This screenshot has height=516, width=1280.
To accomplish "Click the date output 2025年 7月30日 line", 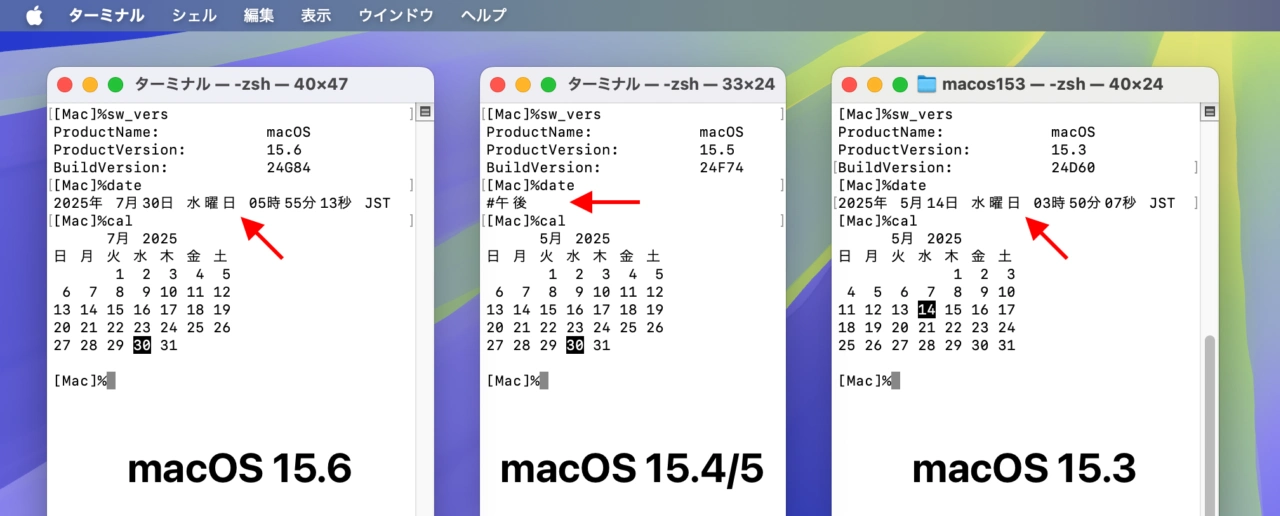I will click(x=221, y=203).
